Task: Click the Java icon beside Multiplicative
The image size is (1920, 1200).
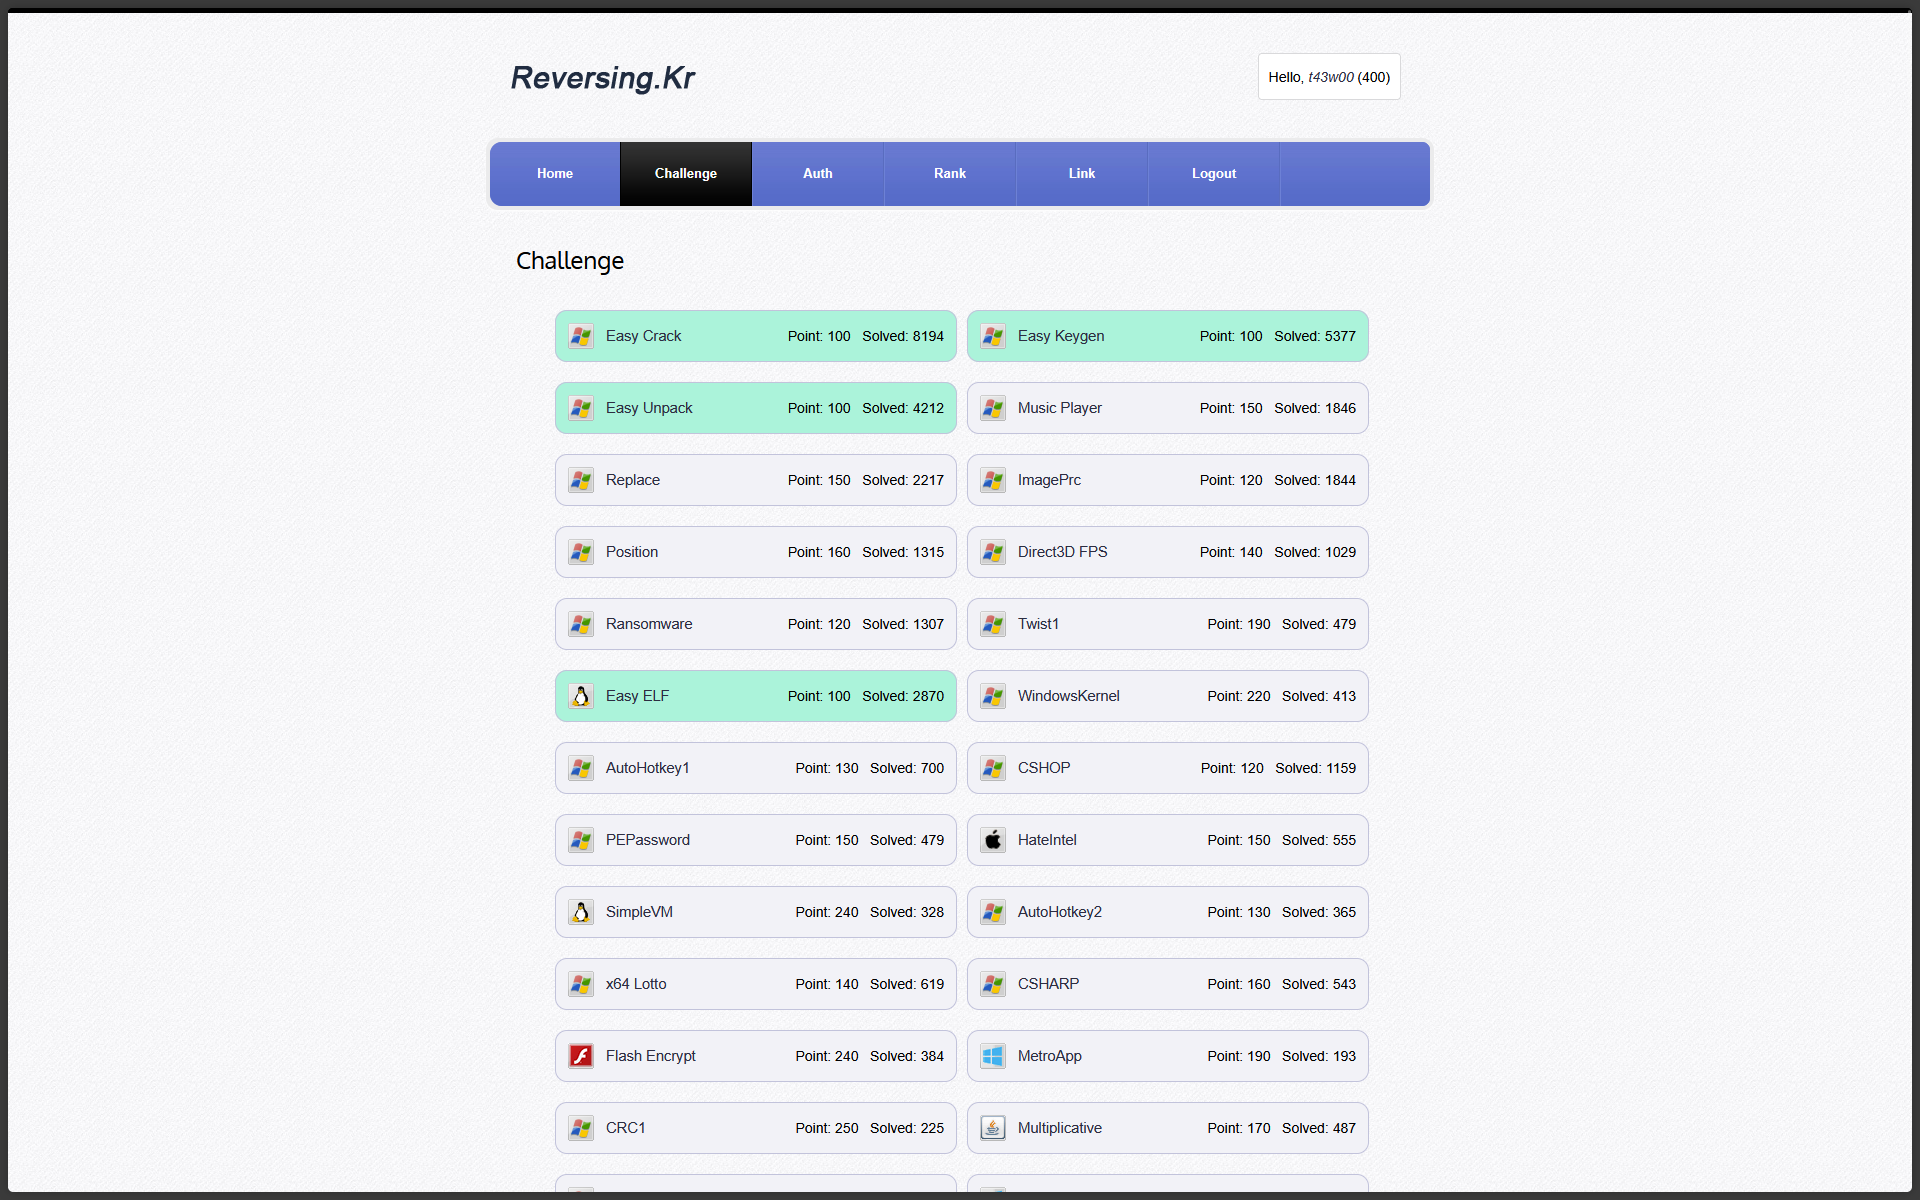Action: point(993,1129)
